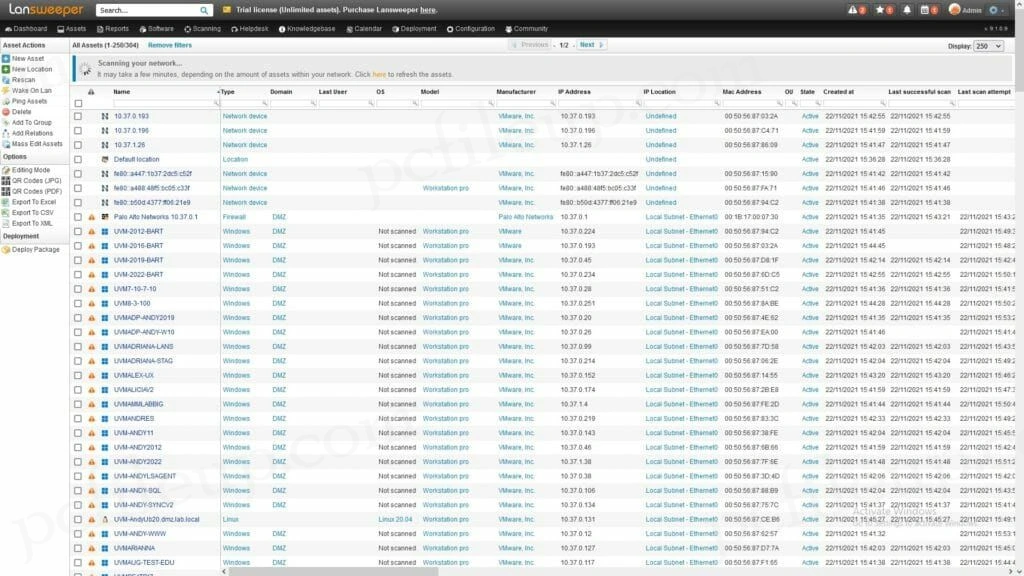Open the notifications bell icon
The width and height of the screenshot is (1024, 576).
[906, 9]
